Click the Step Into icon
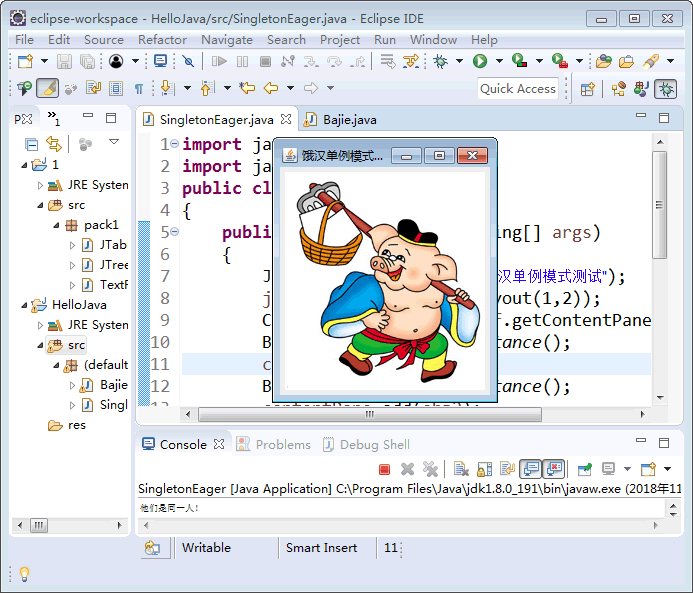The image size is (693, 593). pyautogui.click(x=311, y=61)
